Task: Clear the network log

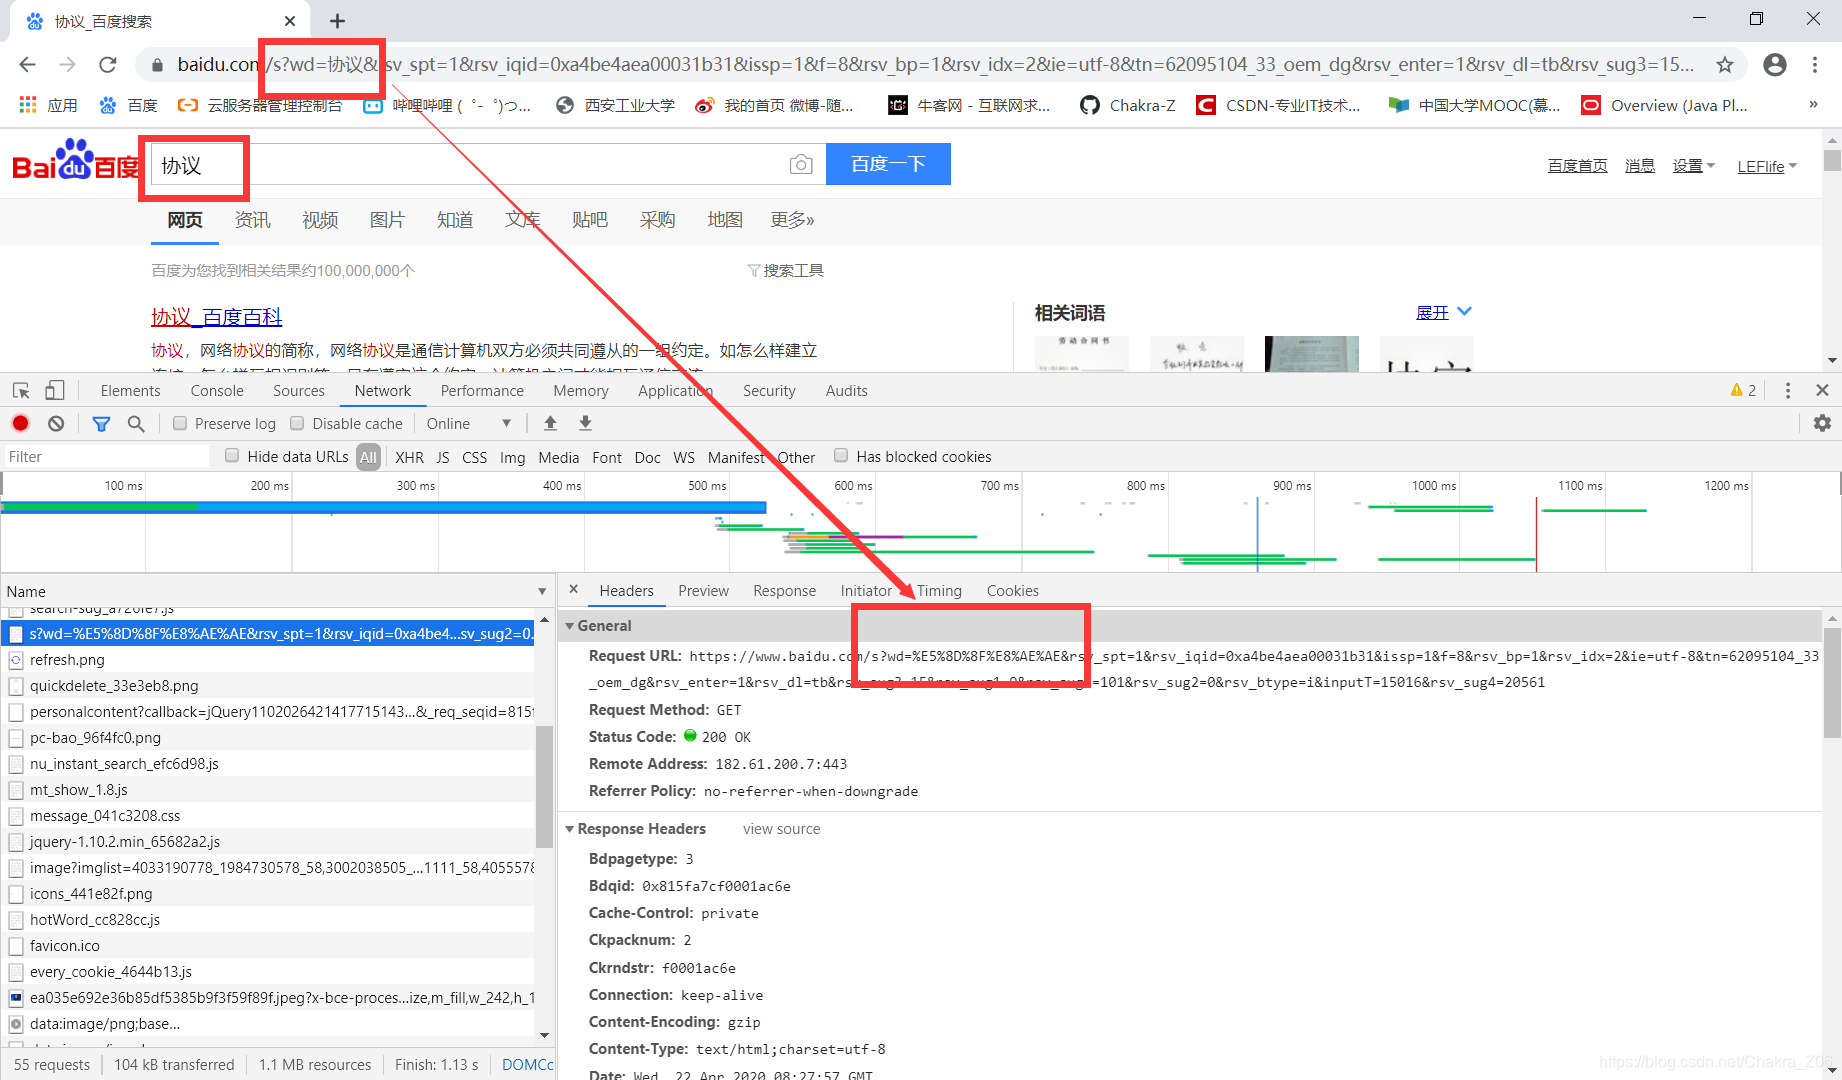Action: (x=56, y=423)
